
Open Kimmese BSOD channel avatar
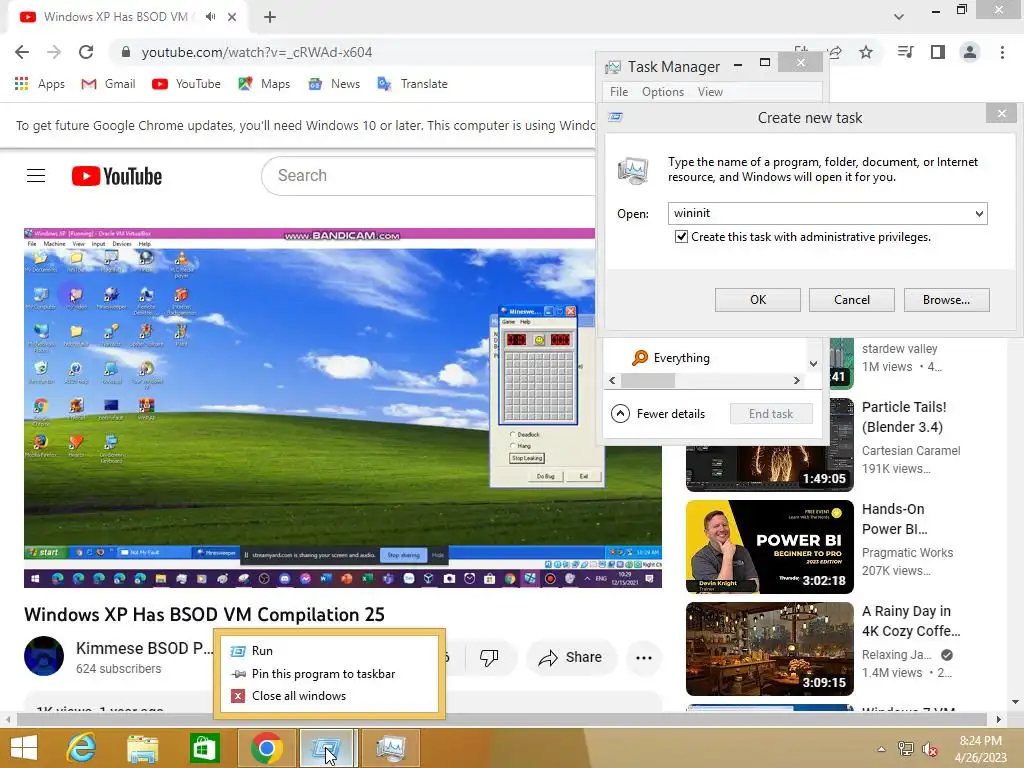(x=44, y=656)
